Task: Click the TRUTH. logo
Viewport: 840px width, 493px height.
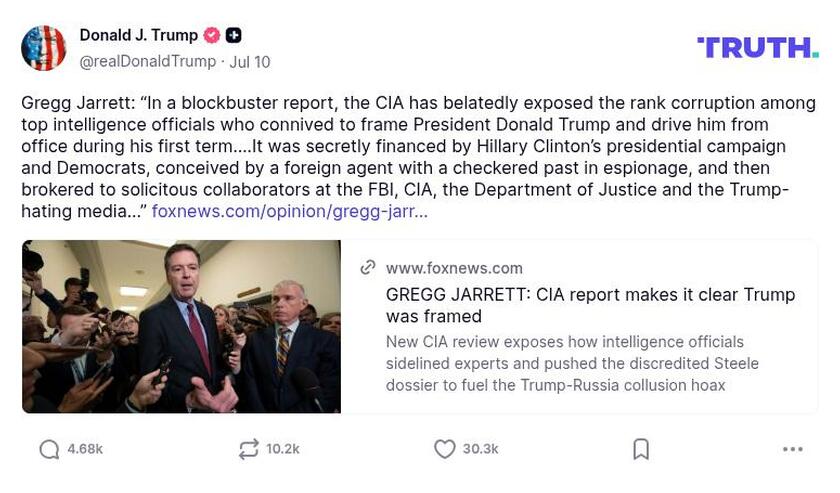Action: (757, 47)
